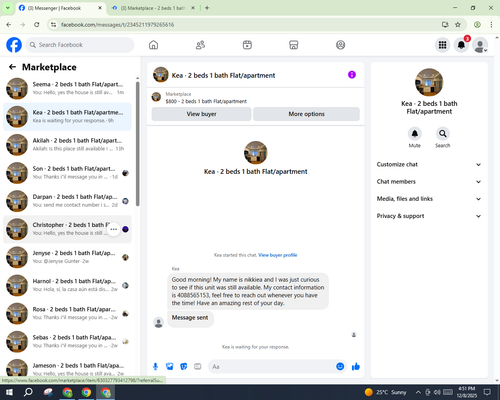Go back in the browser
The image size is (500, 400).
tap(9, 25)
